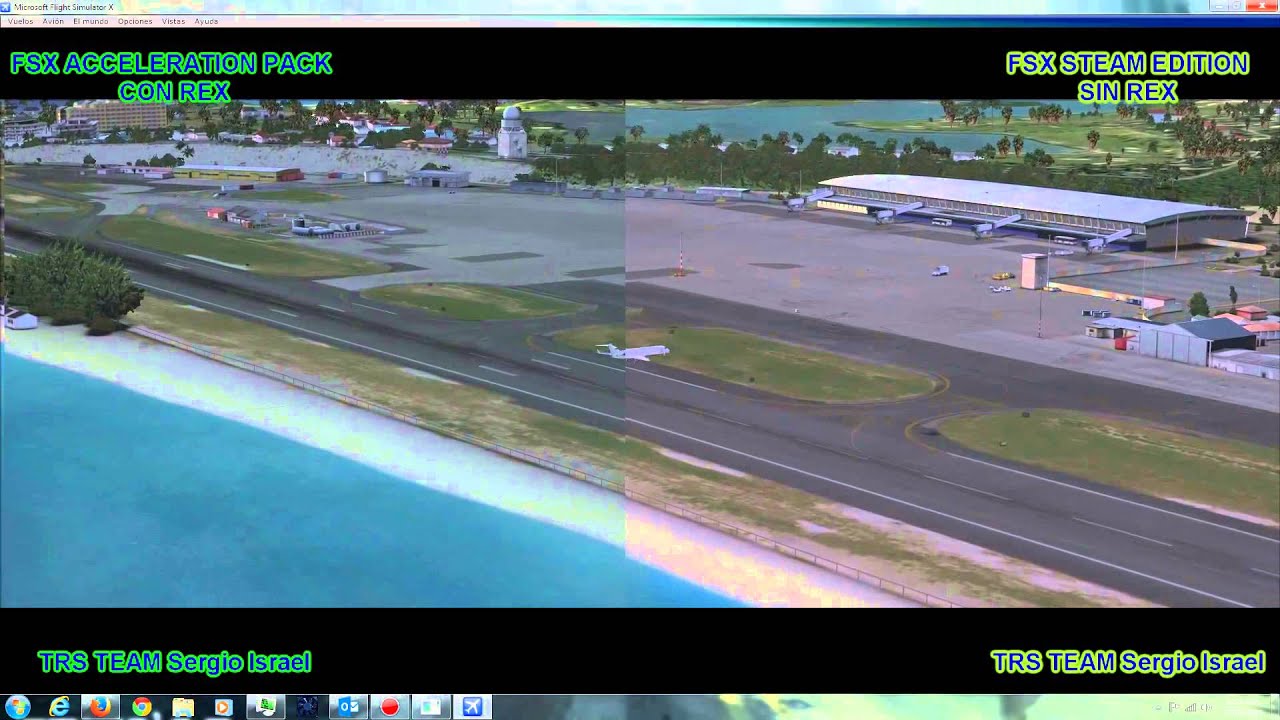
Task: Click 'FSX STEAM EDITION' caption text
Action: coord(1127,64)
